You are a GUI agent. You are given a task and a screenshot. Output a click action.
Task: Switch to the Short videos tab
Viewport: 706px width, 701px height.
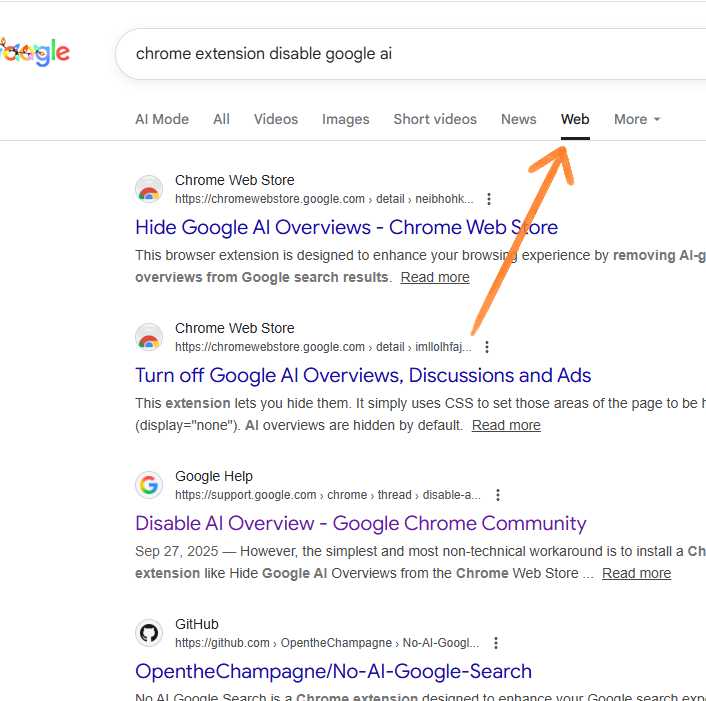(435, 119)
